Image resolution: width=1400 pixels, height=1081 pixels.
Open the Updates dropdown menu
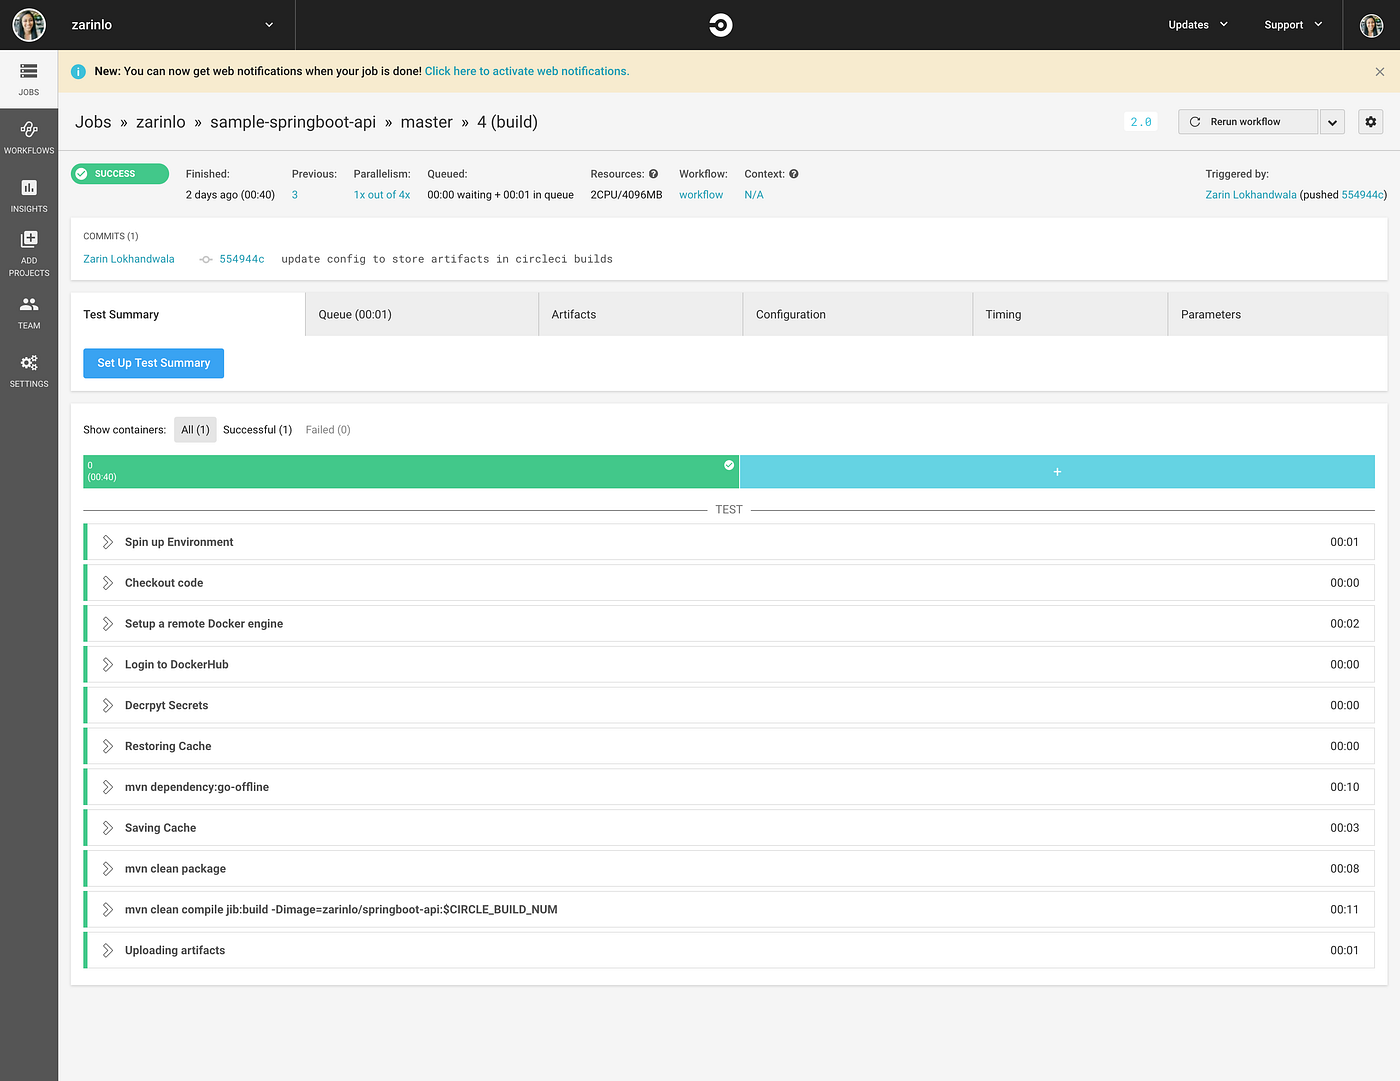1197,25
